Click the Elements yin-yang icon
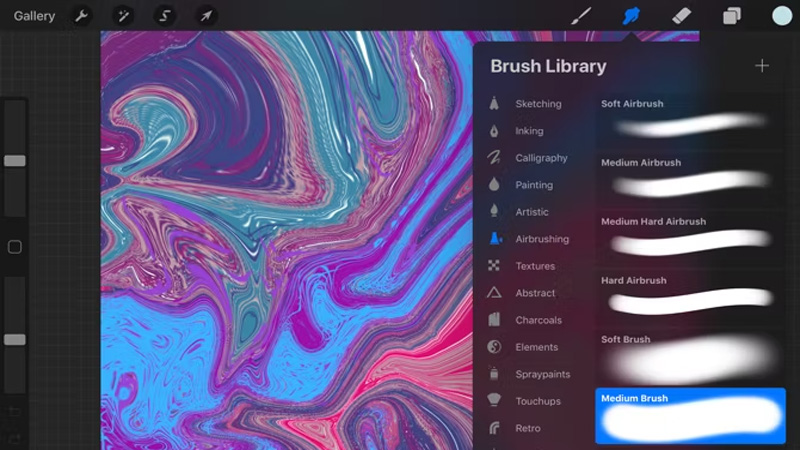The height and width of the screenshot is (450, 800). coord(494,347)
